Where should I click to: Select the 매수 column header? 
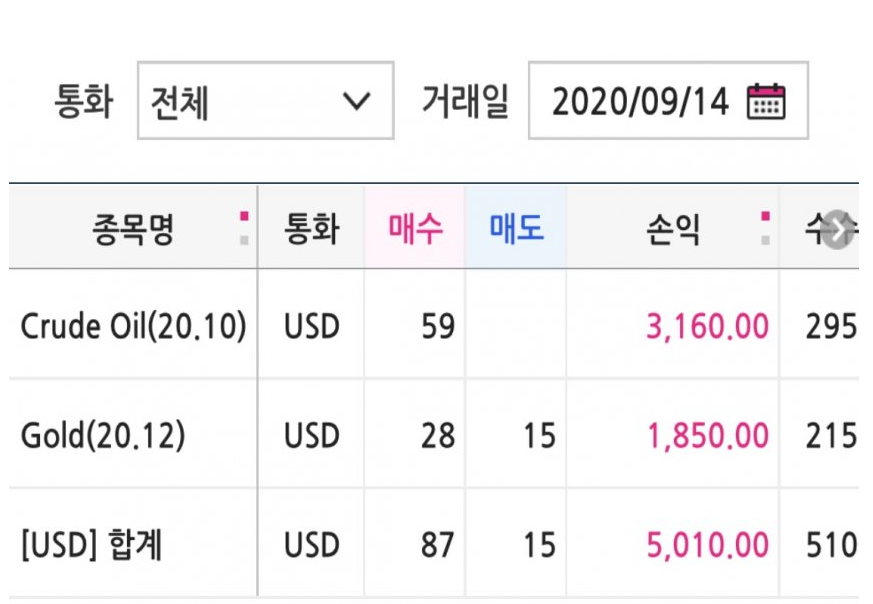click(415, 228)
